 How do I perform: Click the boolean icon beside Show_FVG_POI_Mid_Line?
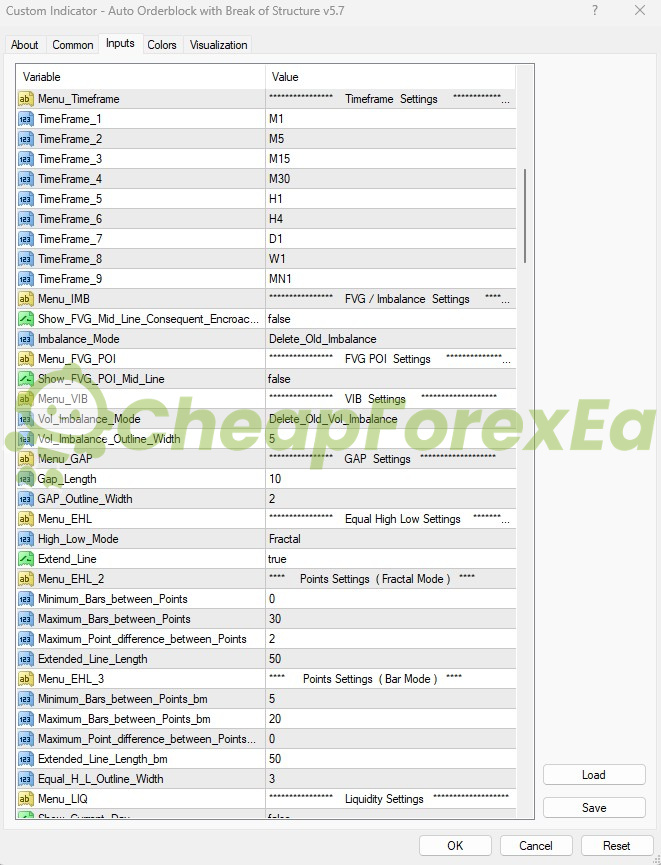click(25, 379)
